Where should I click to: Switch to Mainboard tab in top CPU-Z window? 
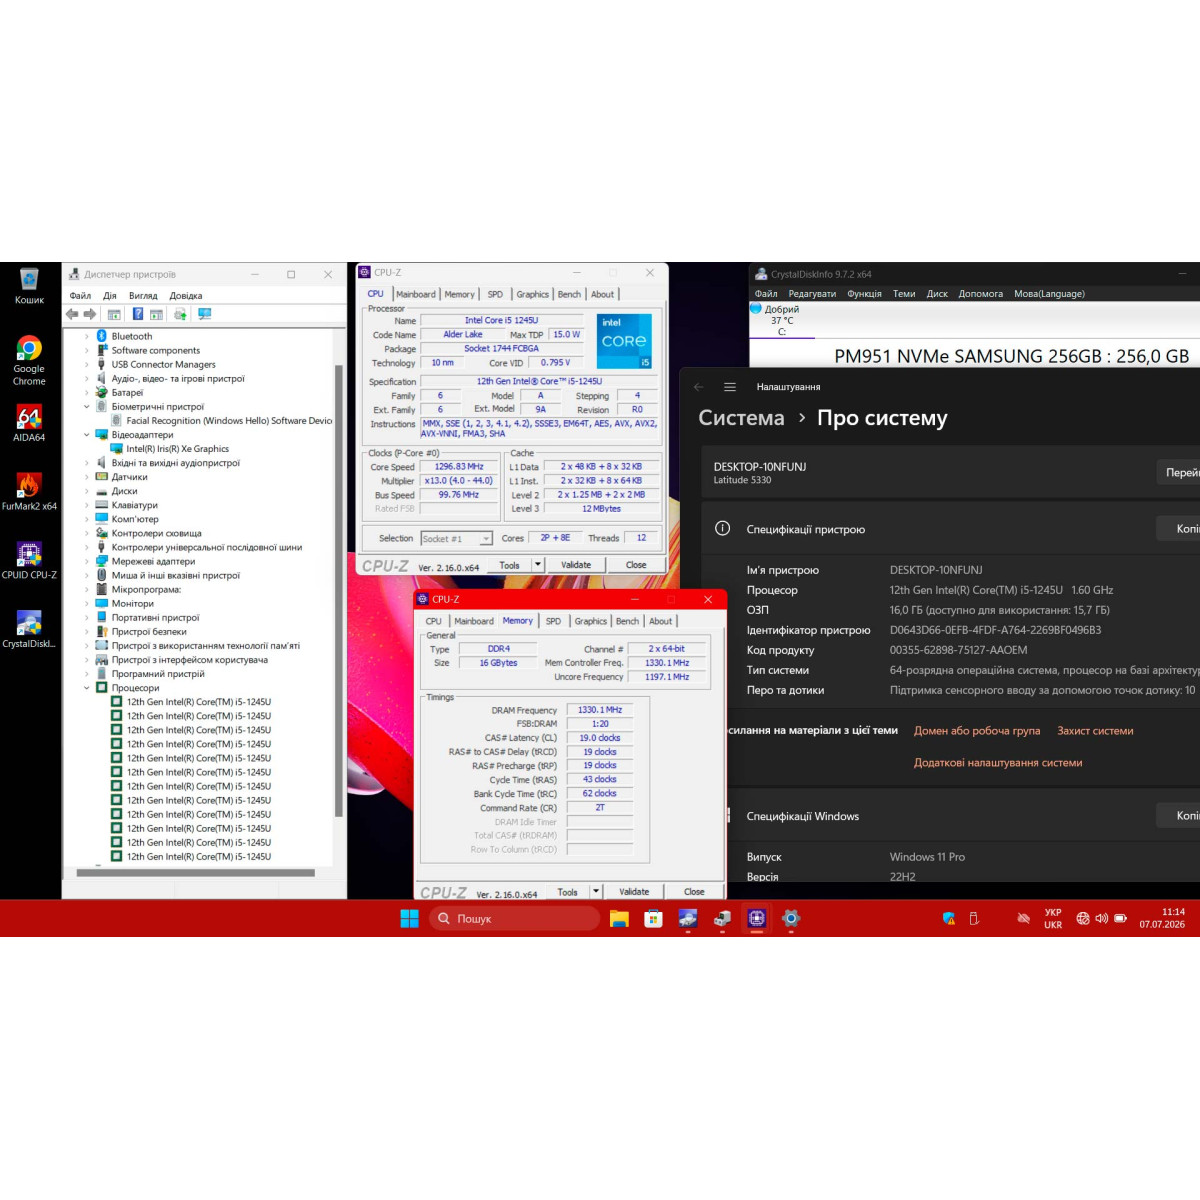(415, 294)
